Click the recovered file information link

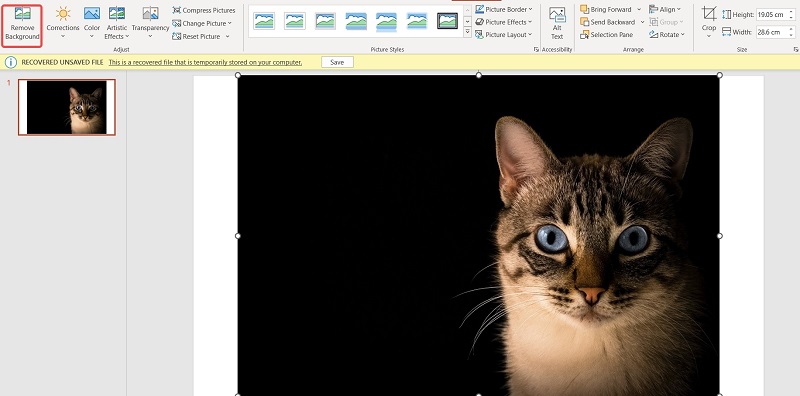pos(205,62)
